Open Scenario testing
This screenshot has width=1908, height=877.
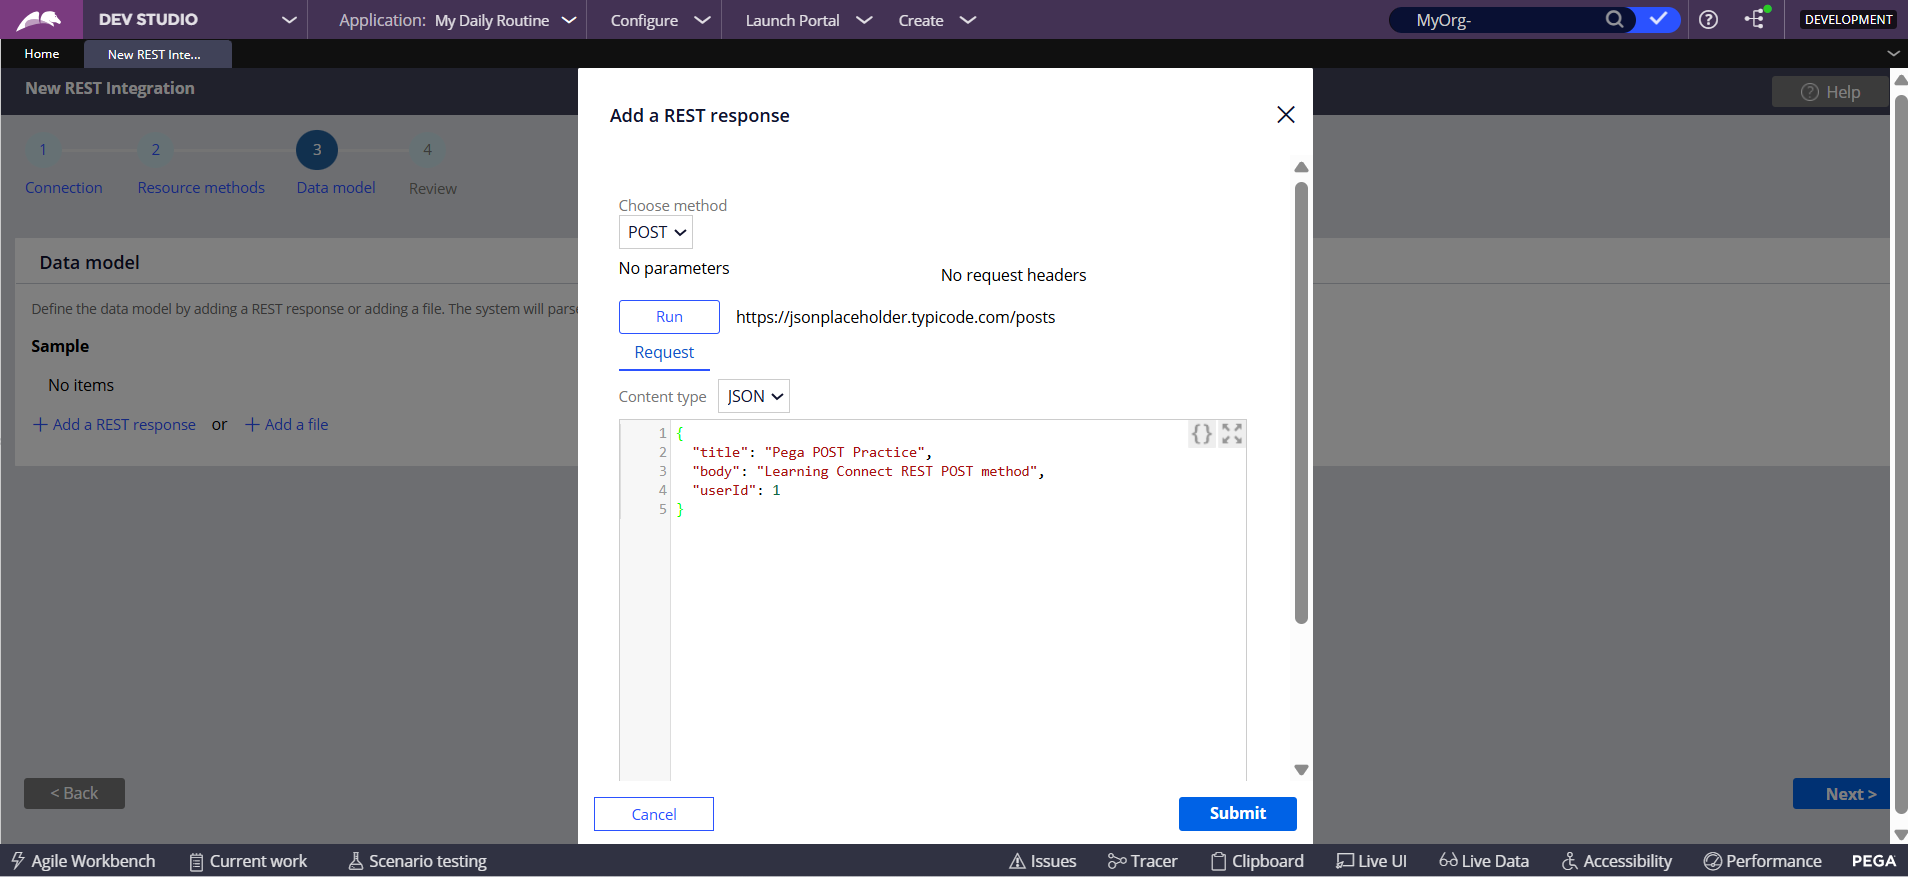[417, 861]
